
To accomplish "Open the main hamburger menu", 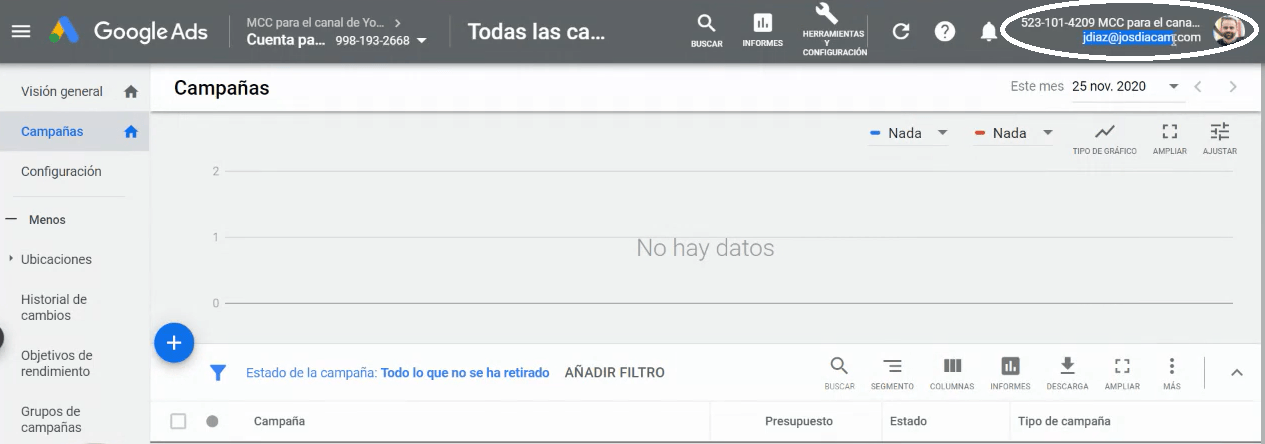I will pos(21,31).
